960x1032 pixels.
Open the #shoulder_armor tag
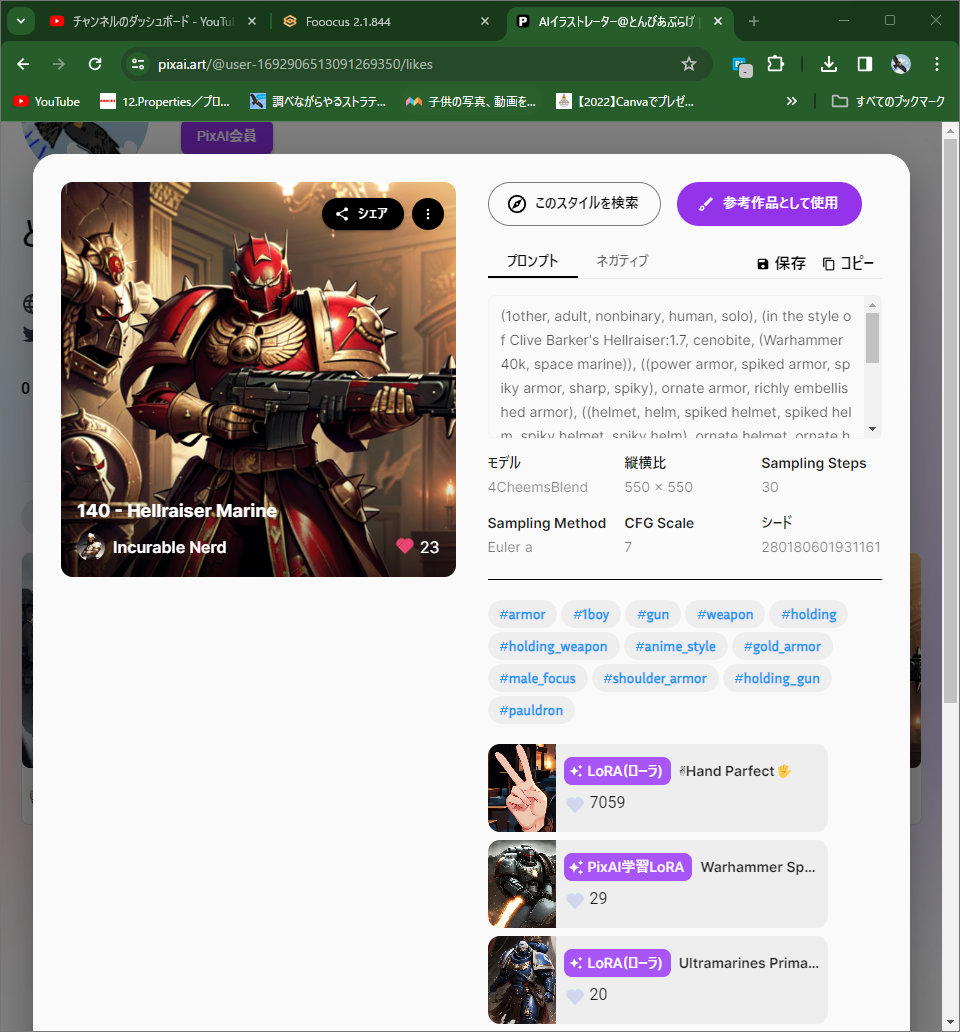pos(655,678)
